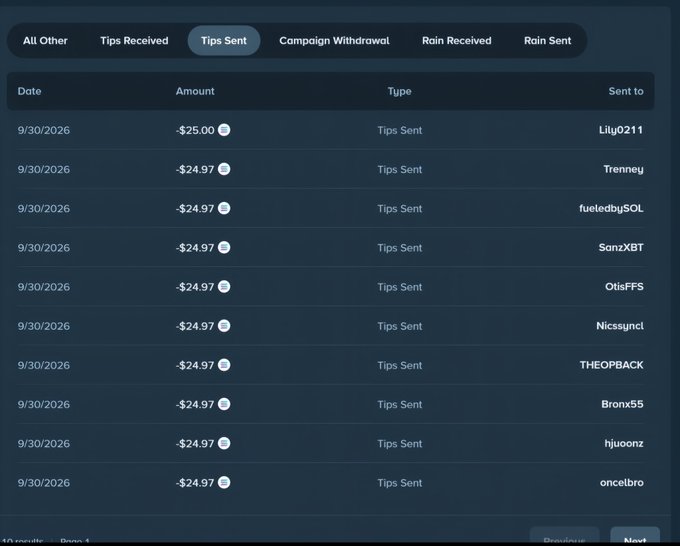Click the coin icon in the SanzXBT row
The height and width of the screenshot is (546, 680).
click(224, 247)
